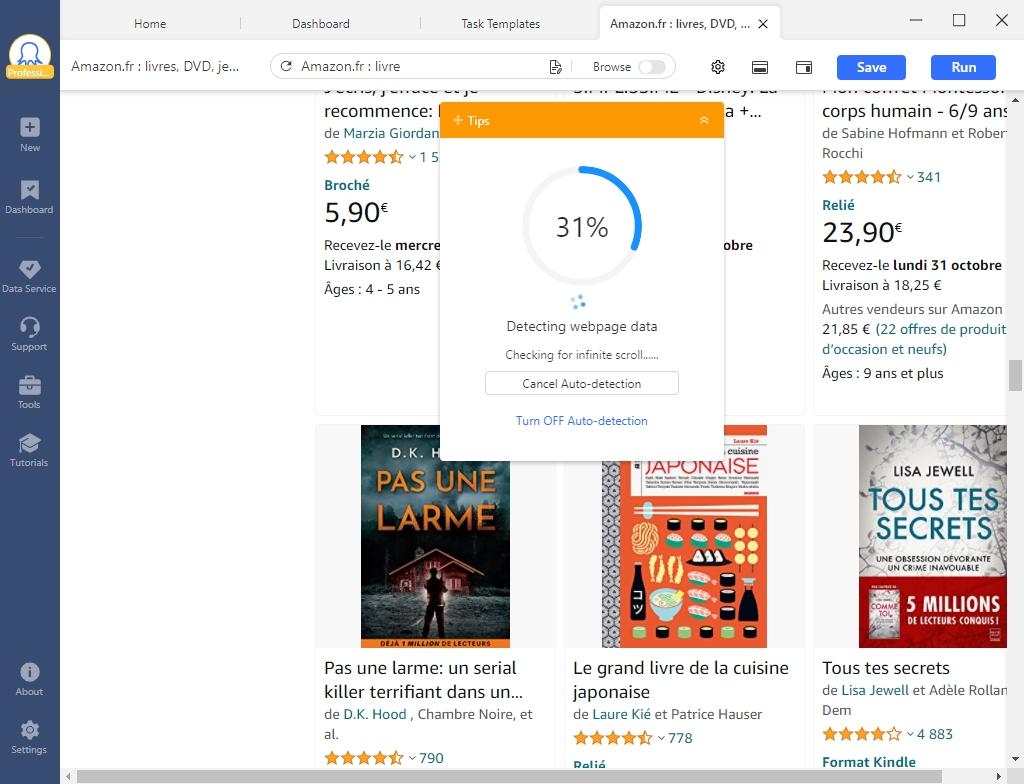Click the bottom panel layout icon
The height and width of the screenshot is (784, 1024).
(x=760, y=67)
